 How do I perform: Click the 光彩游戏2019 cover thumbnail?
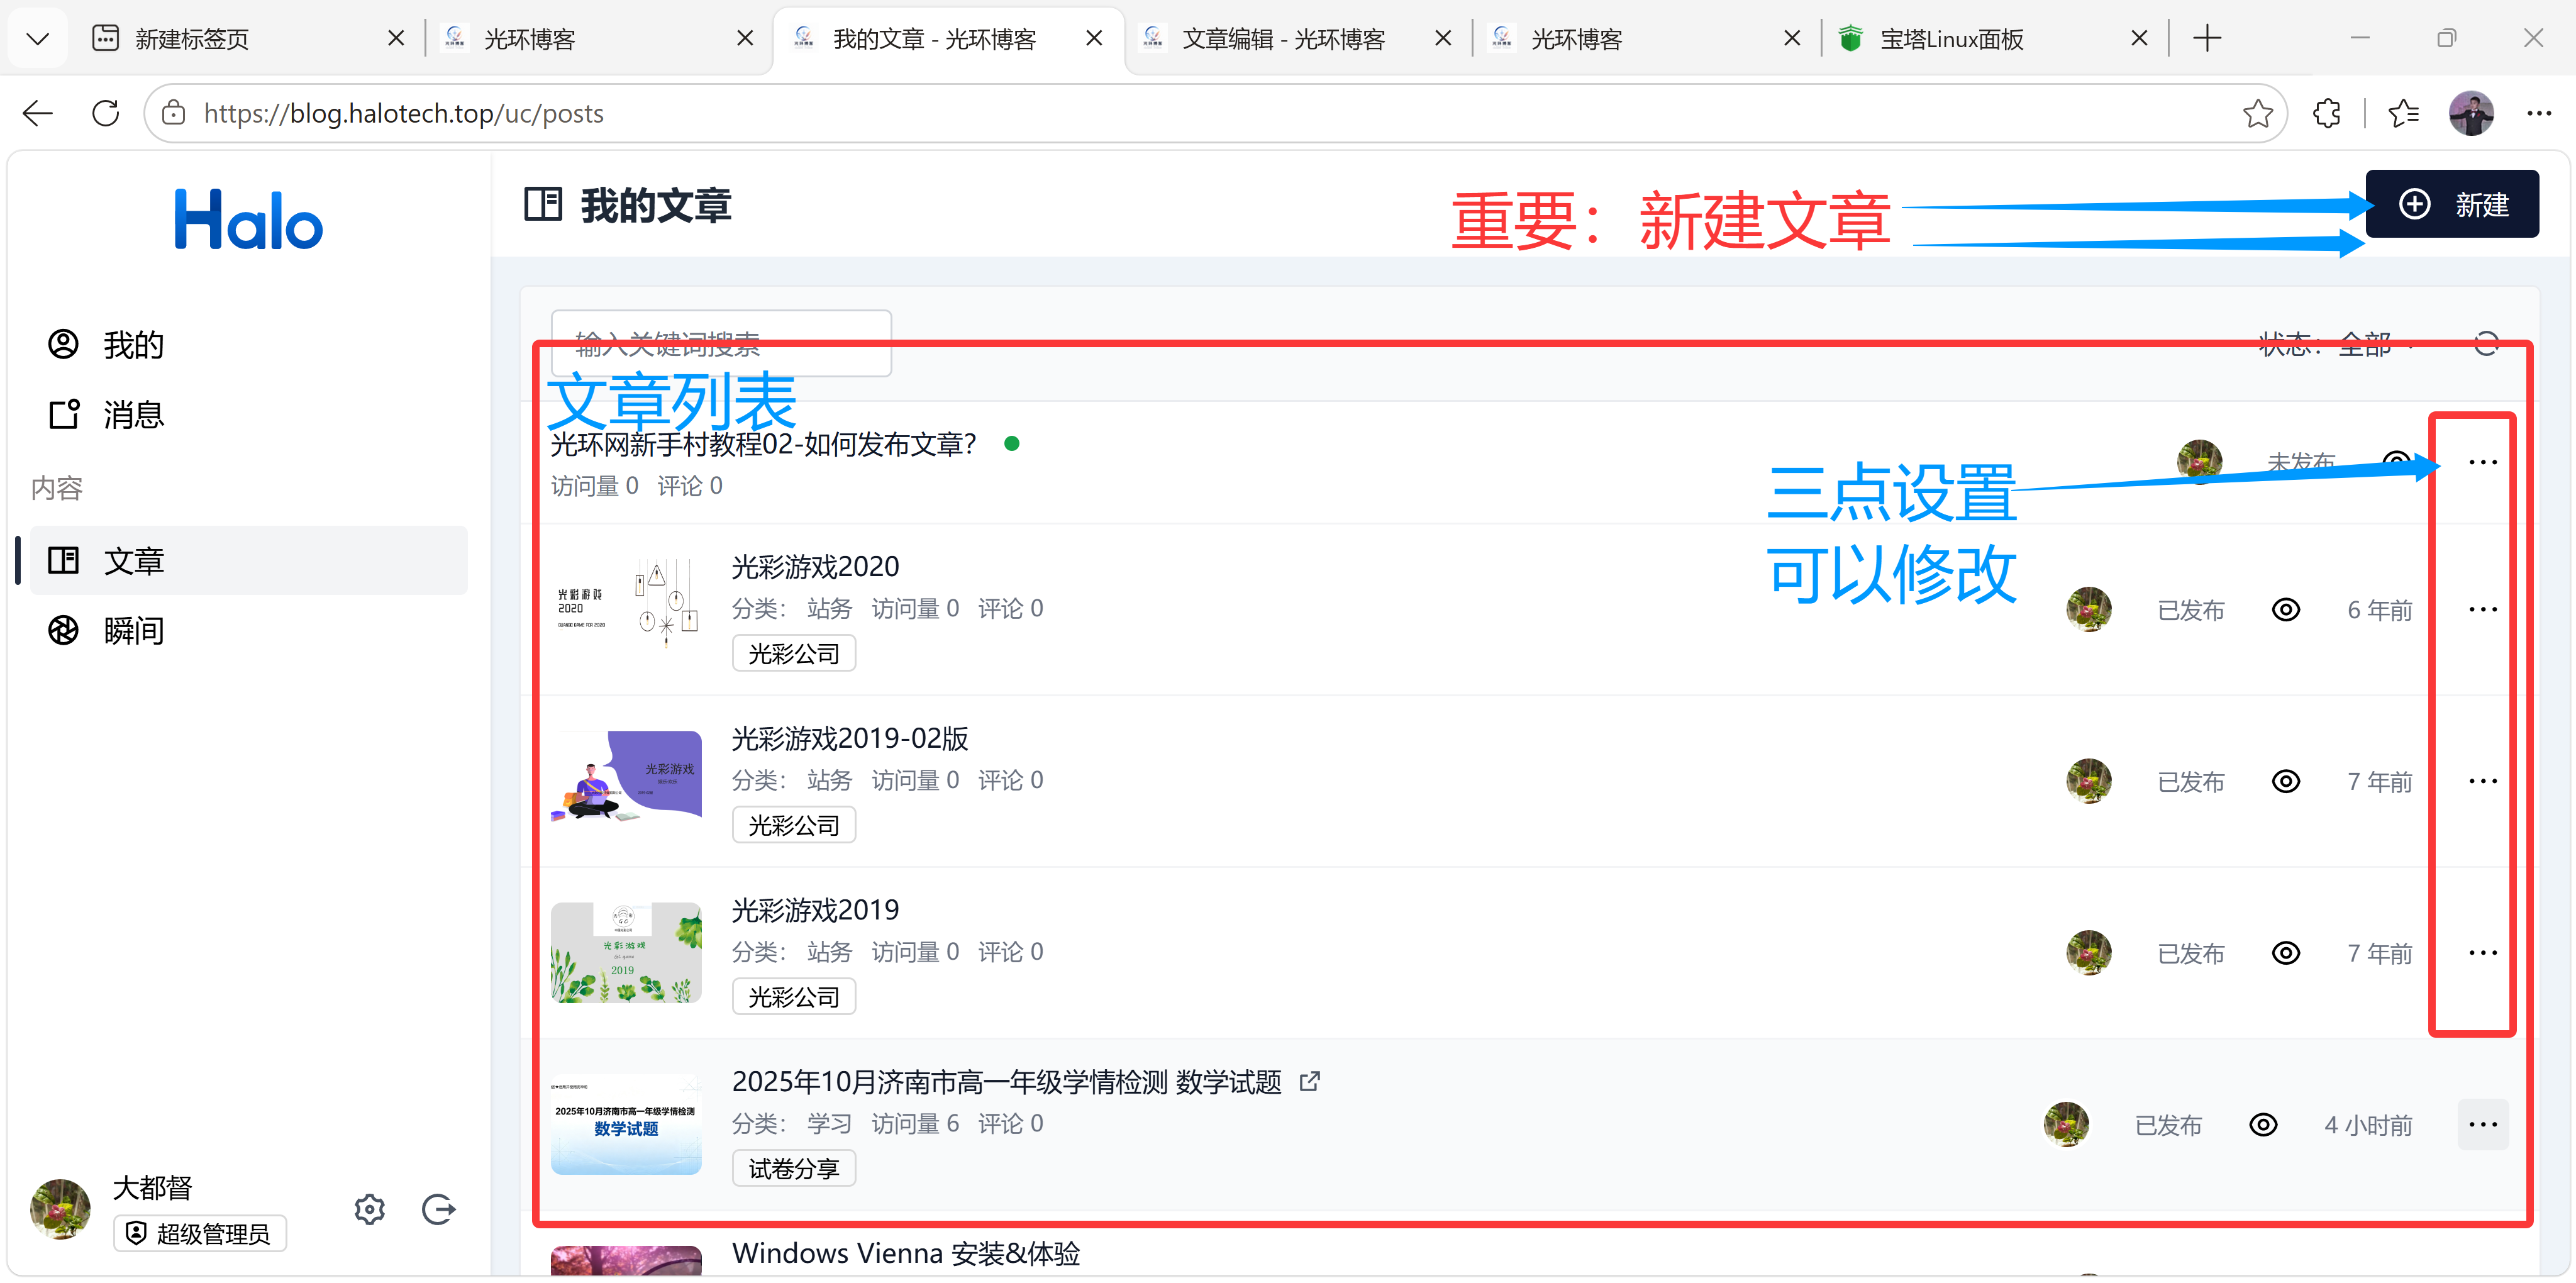click(626, 953)
